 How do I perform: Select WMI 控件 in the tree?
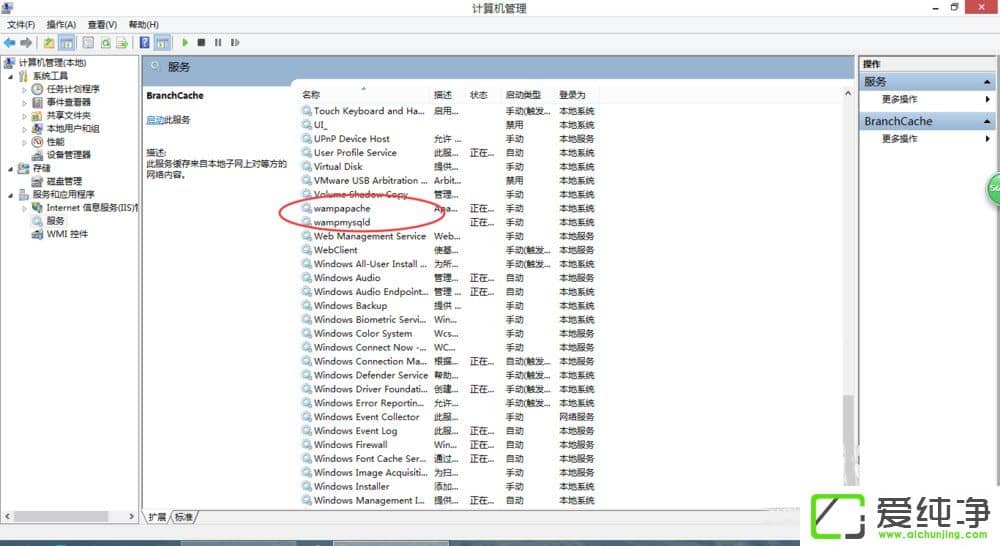tap(67, 234)
